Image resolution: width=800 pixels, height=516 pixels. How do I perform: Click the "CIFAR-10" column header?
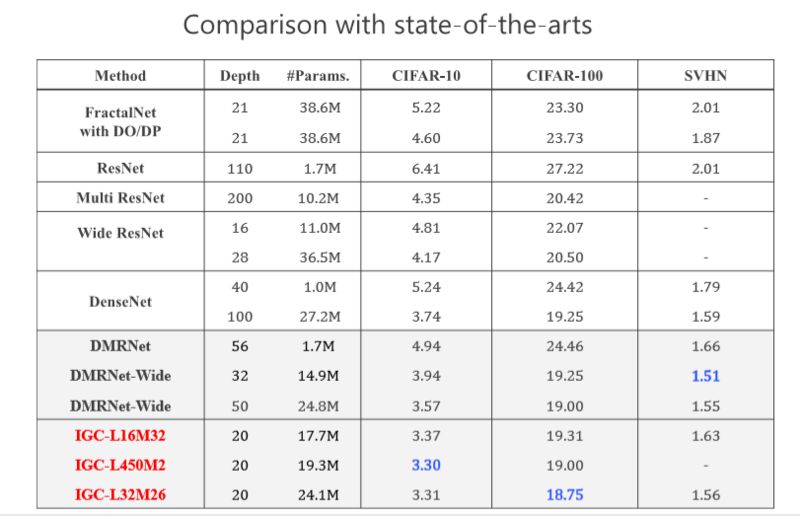point(427,76)
